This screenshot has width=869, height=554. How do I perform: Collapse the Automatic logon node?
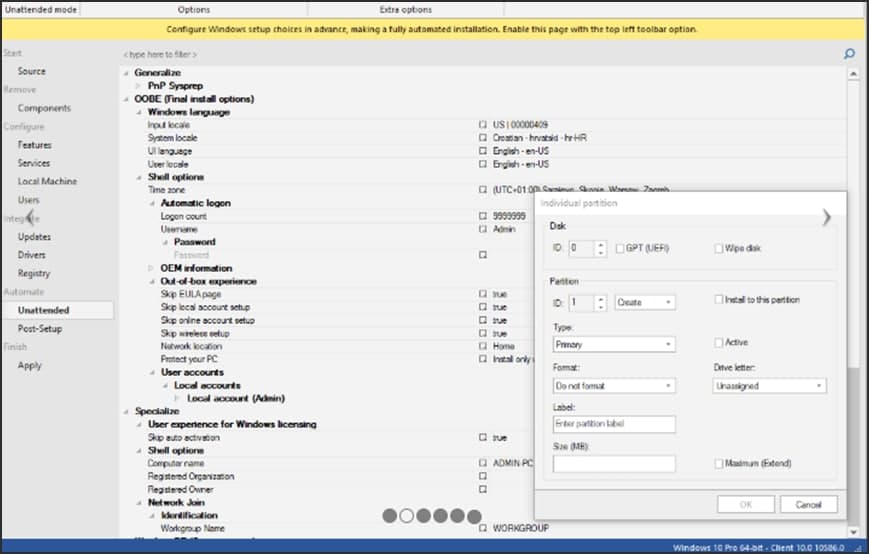pyautogui.click(x=151, y=203)
